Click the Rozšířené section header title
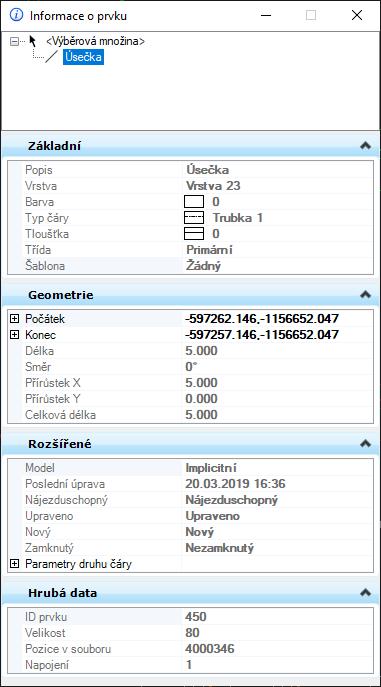This screenshot has width=381, height=687. point(60,444)
